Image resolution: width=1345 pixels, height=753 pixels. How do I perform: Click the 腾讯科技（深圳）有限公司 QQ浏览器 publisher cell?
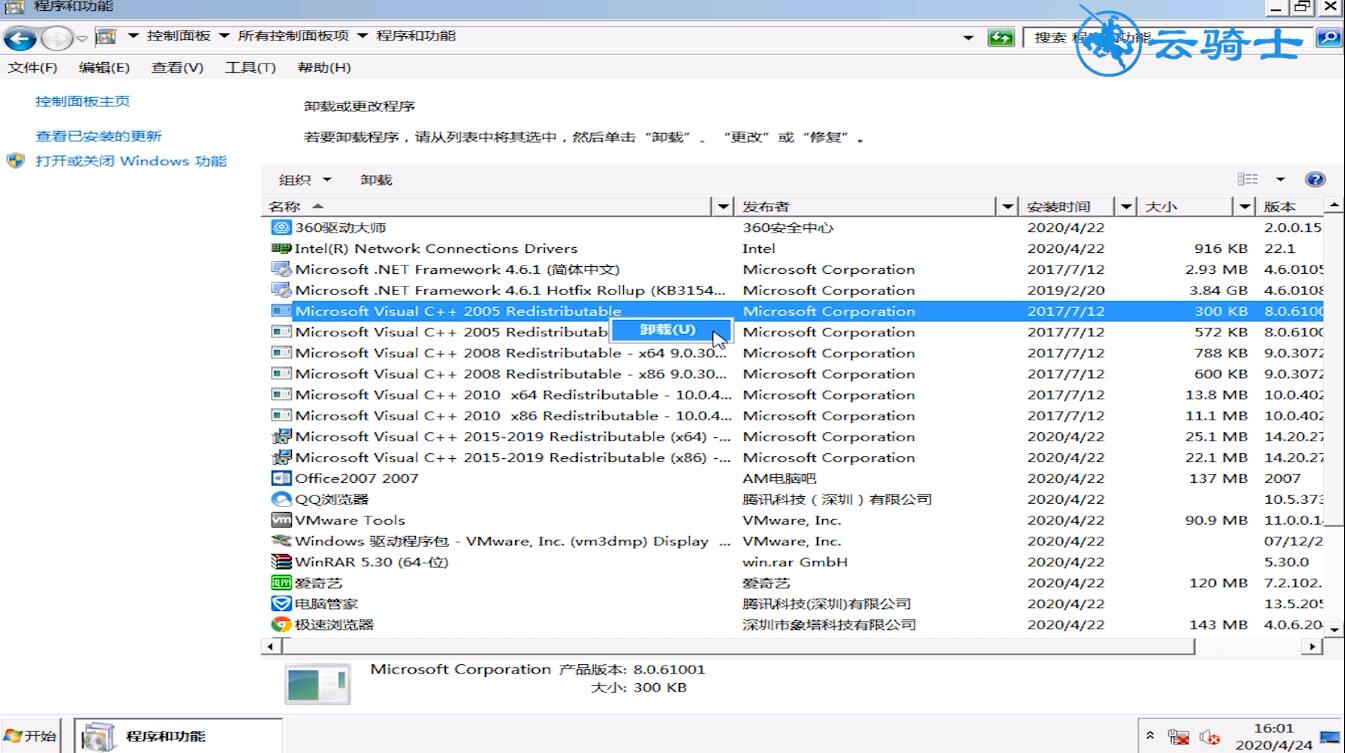pos(837,499)
